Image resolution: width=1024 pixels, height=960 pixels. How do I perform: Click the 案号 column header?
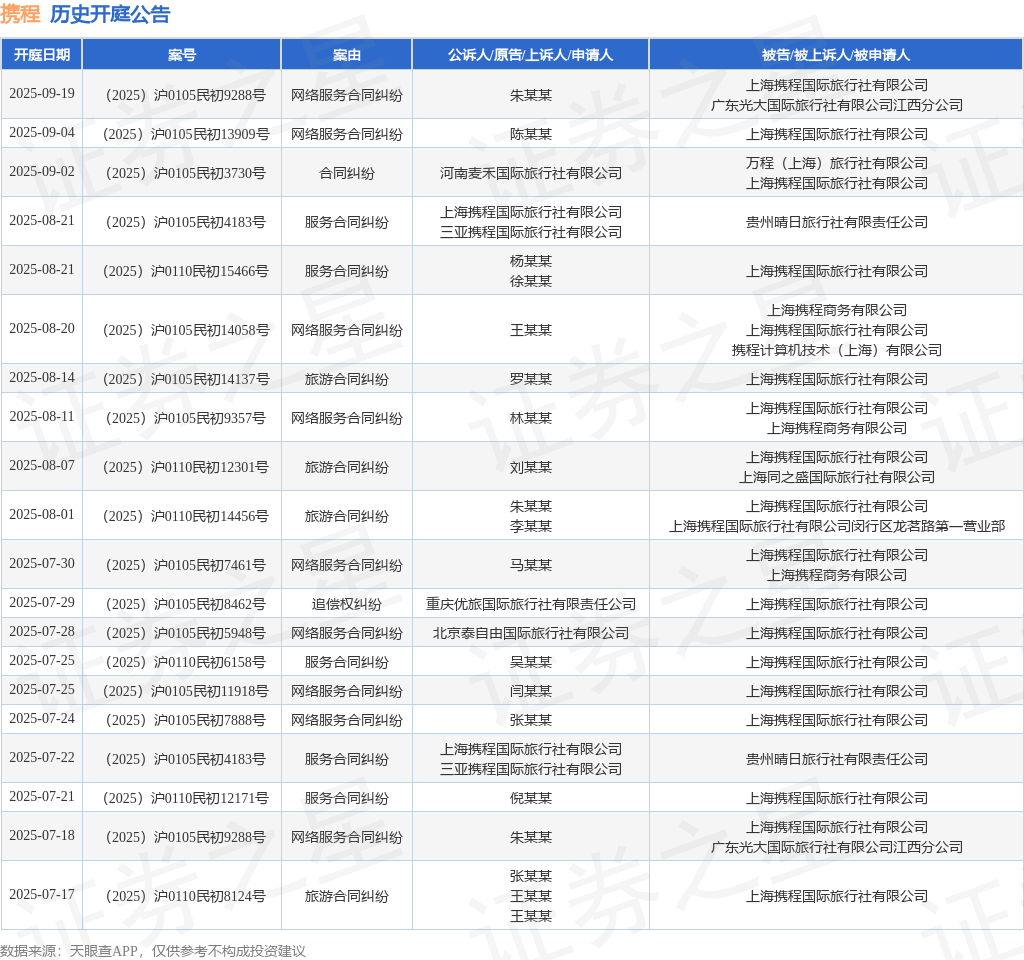(182, 55)
